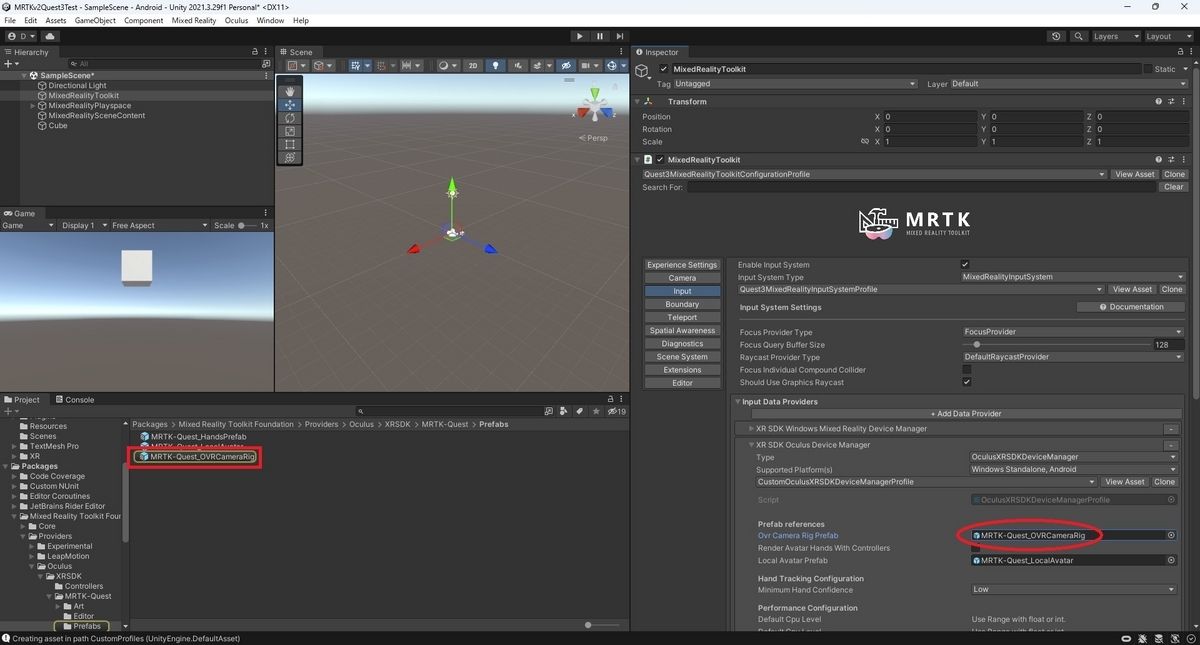Open Focus Provider Type dropdown
This screenshot has width=1200, height=645.
(x=1072, y=332)
